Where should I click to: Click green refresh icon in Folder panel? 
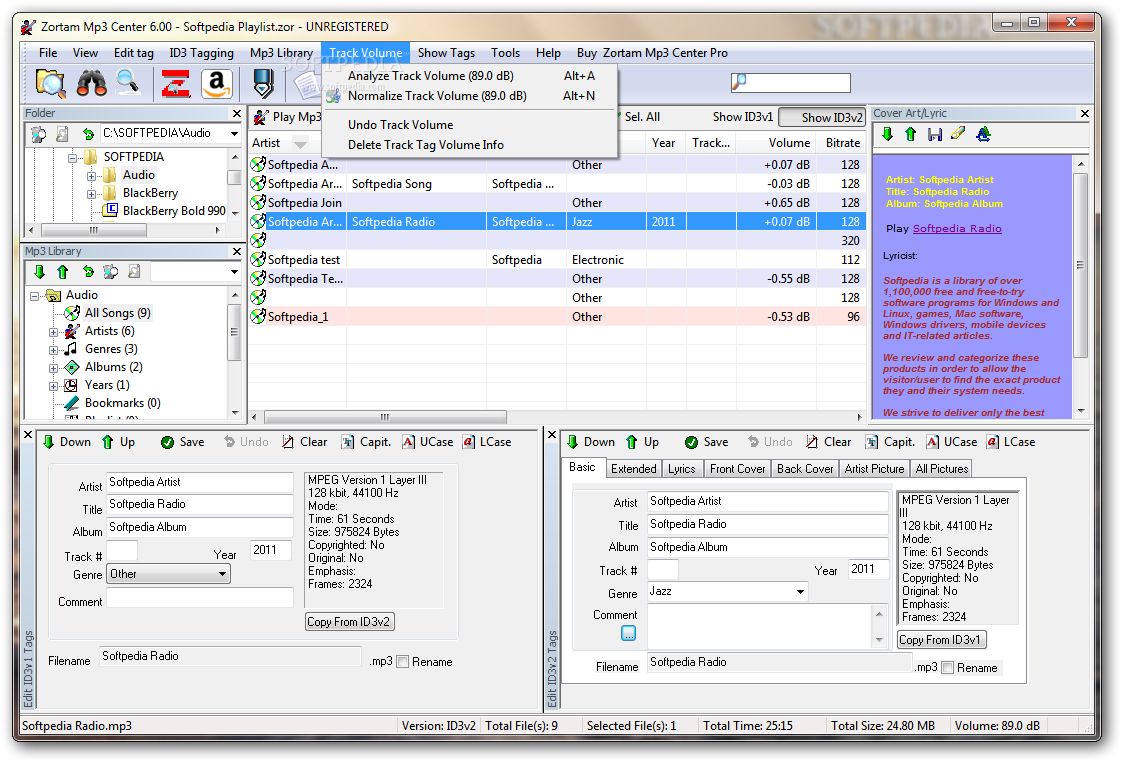[x=87, y=134]
